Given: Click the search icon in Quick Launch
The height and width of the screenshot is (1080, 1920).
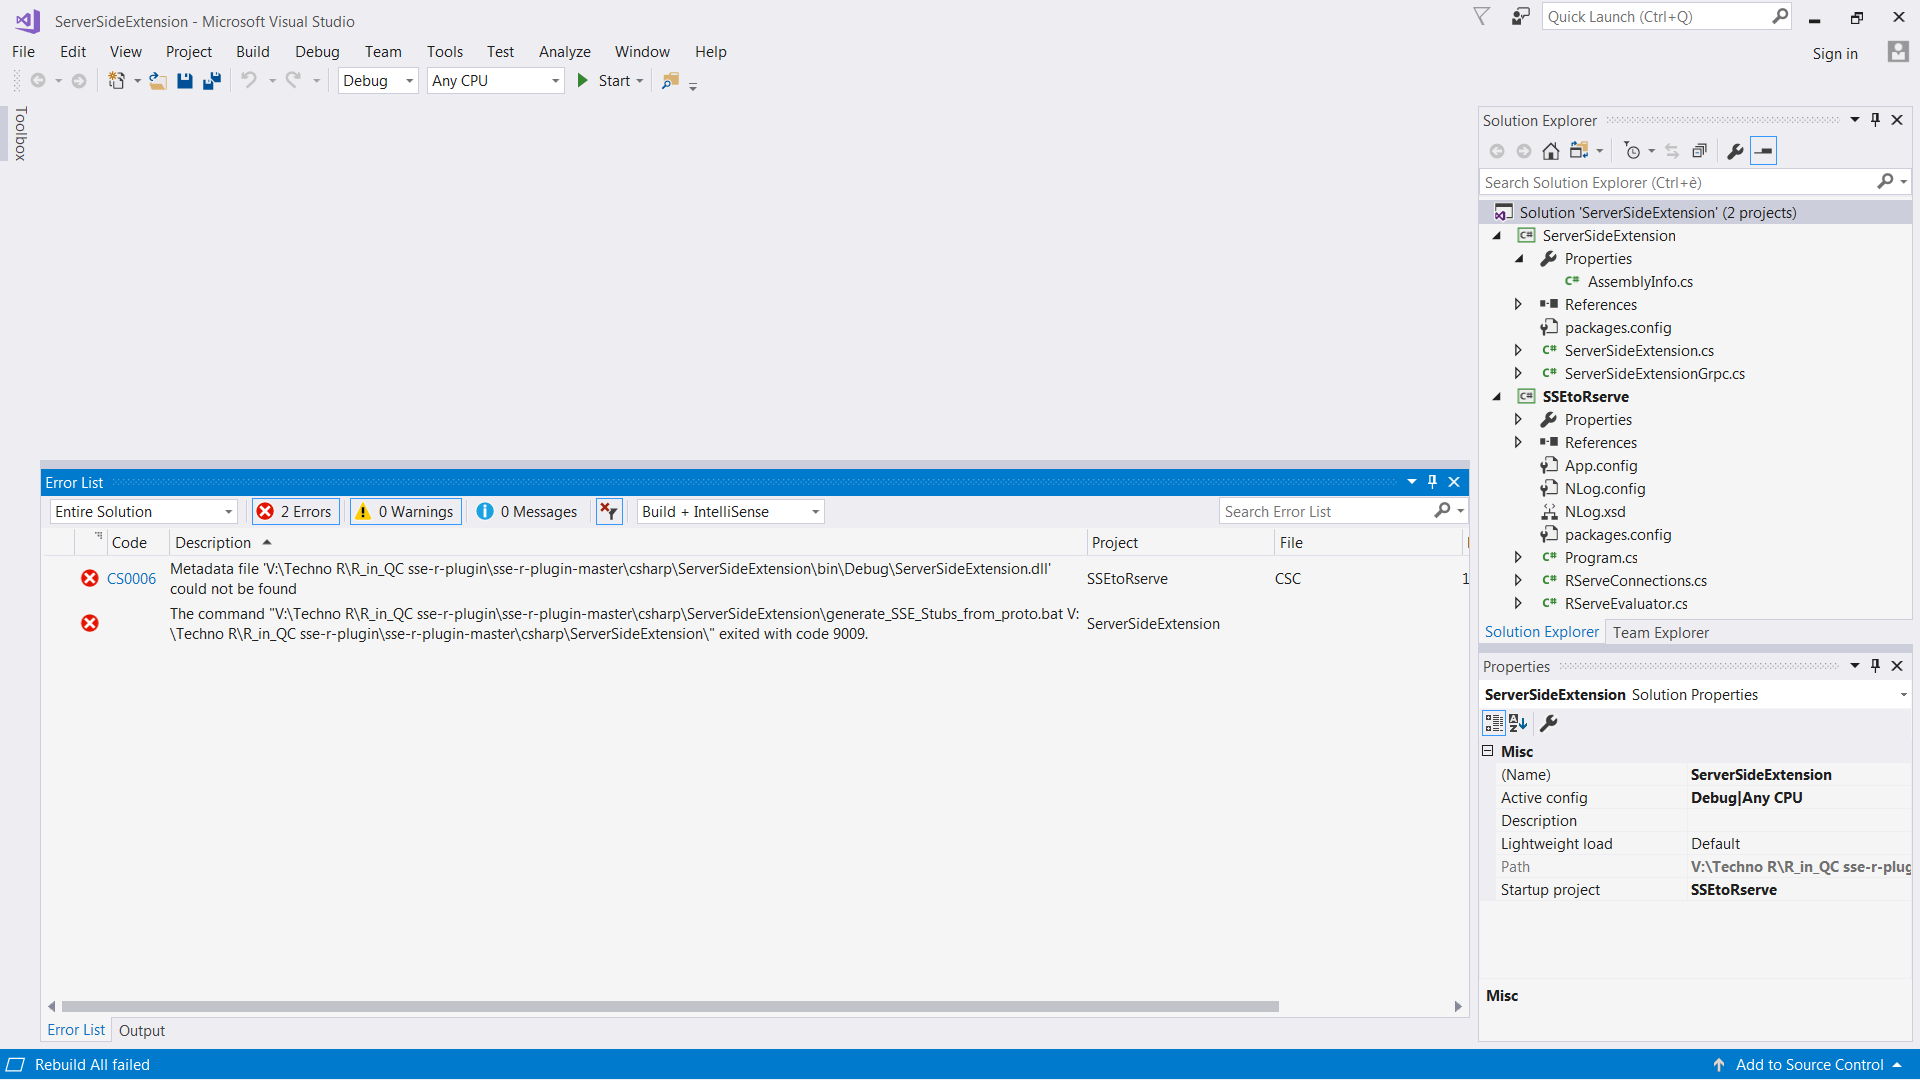Looking at the screenshot, I should pyautogui.click(x=1780, y=16).
